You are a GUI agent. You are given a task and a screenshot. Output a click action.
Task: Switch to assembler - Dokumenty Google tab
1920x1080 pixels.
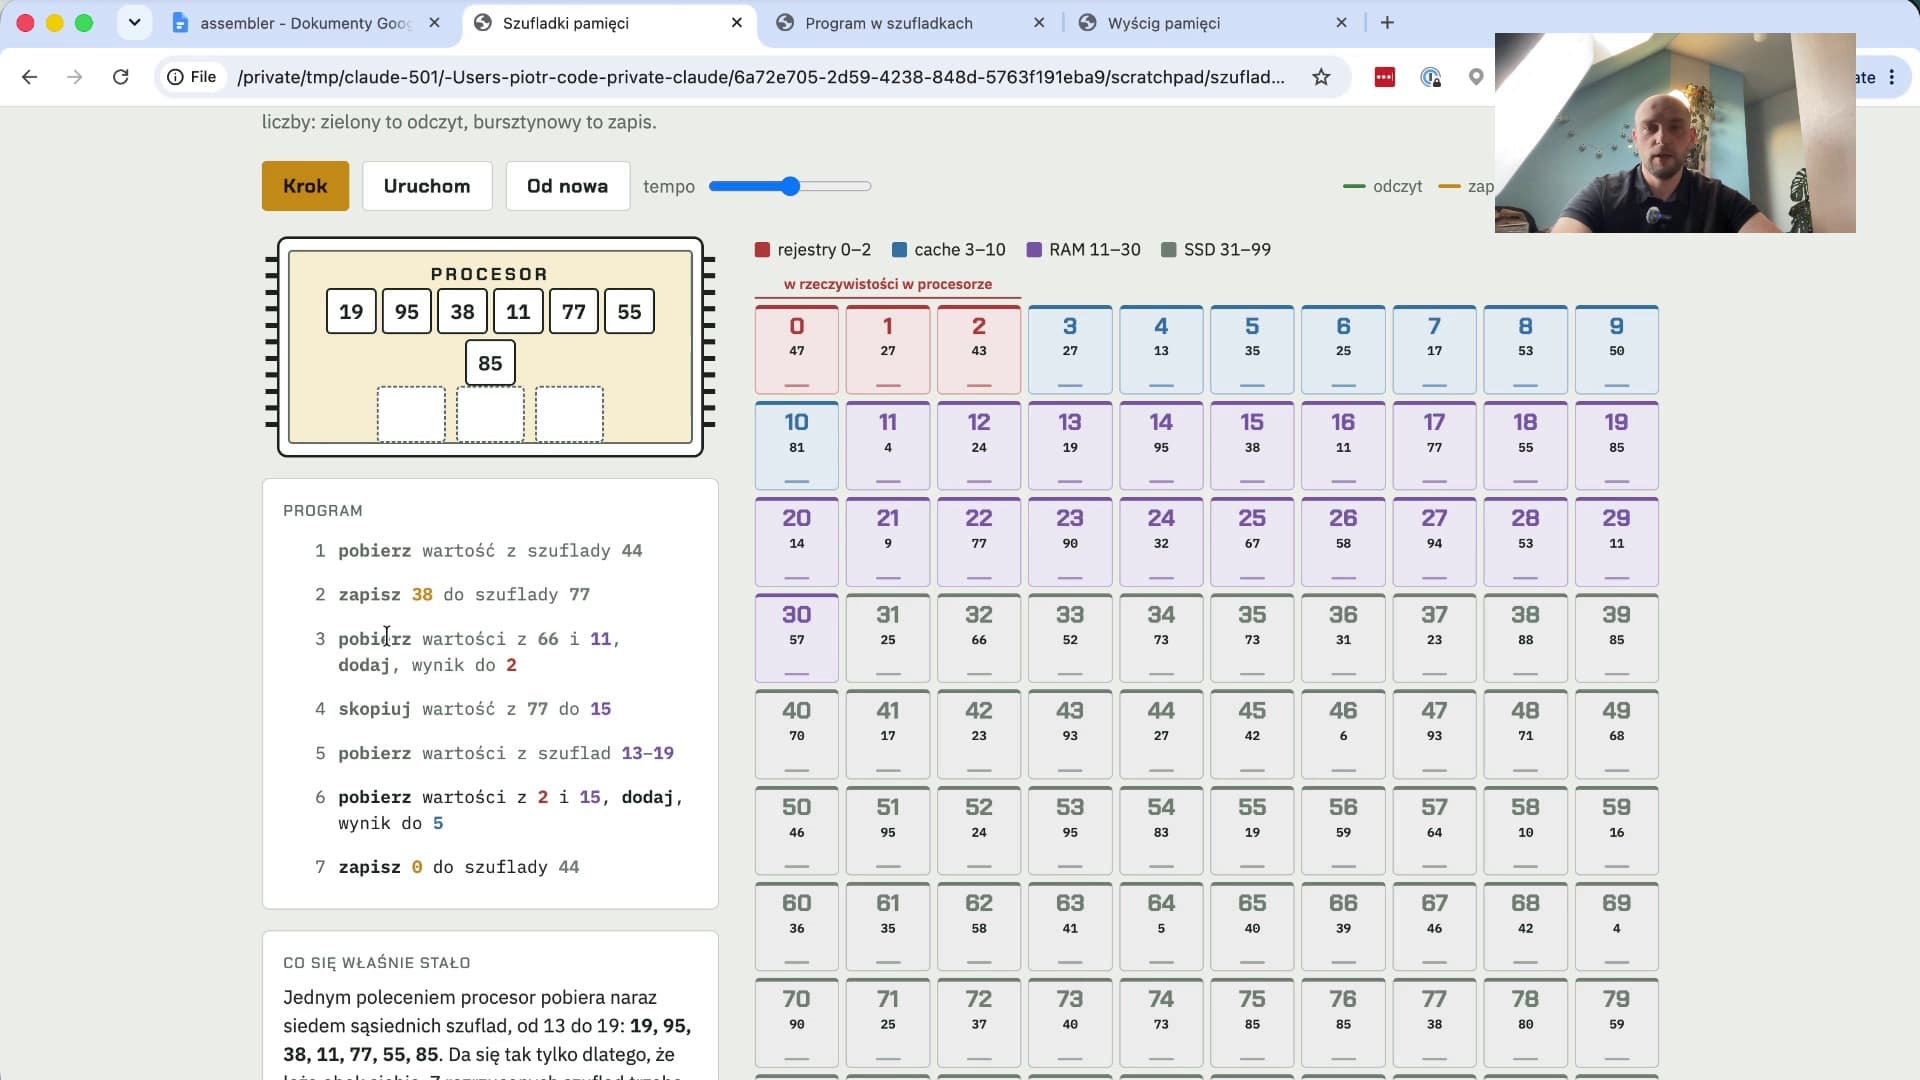[x=305, y=23]
